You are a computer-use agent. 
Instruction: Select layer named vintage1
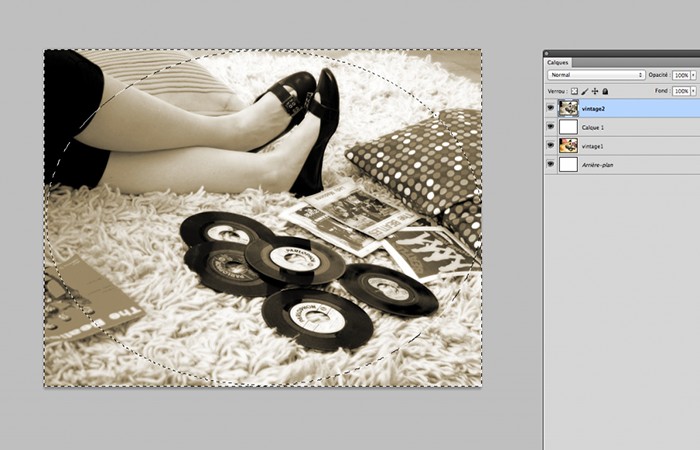pyautogui.click(x=592, y=146)
